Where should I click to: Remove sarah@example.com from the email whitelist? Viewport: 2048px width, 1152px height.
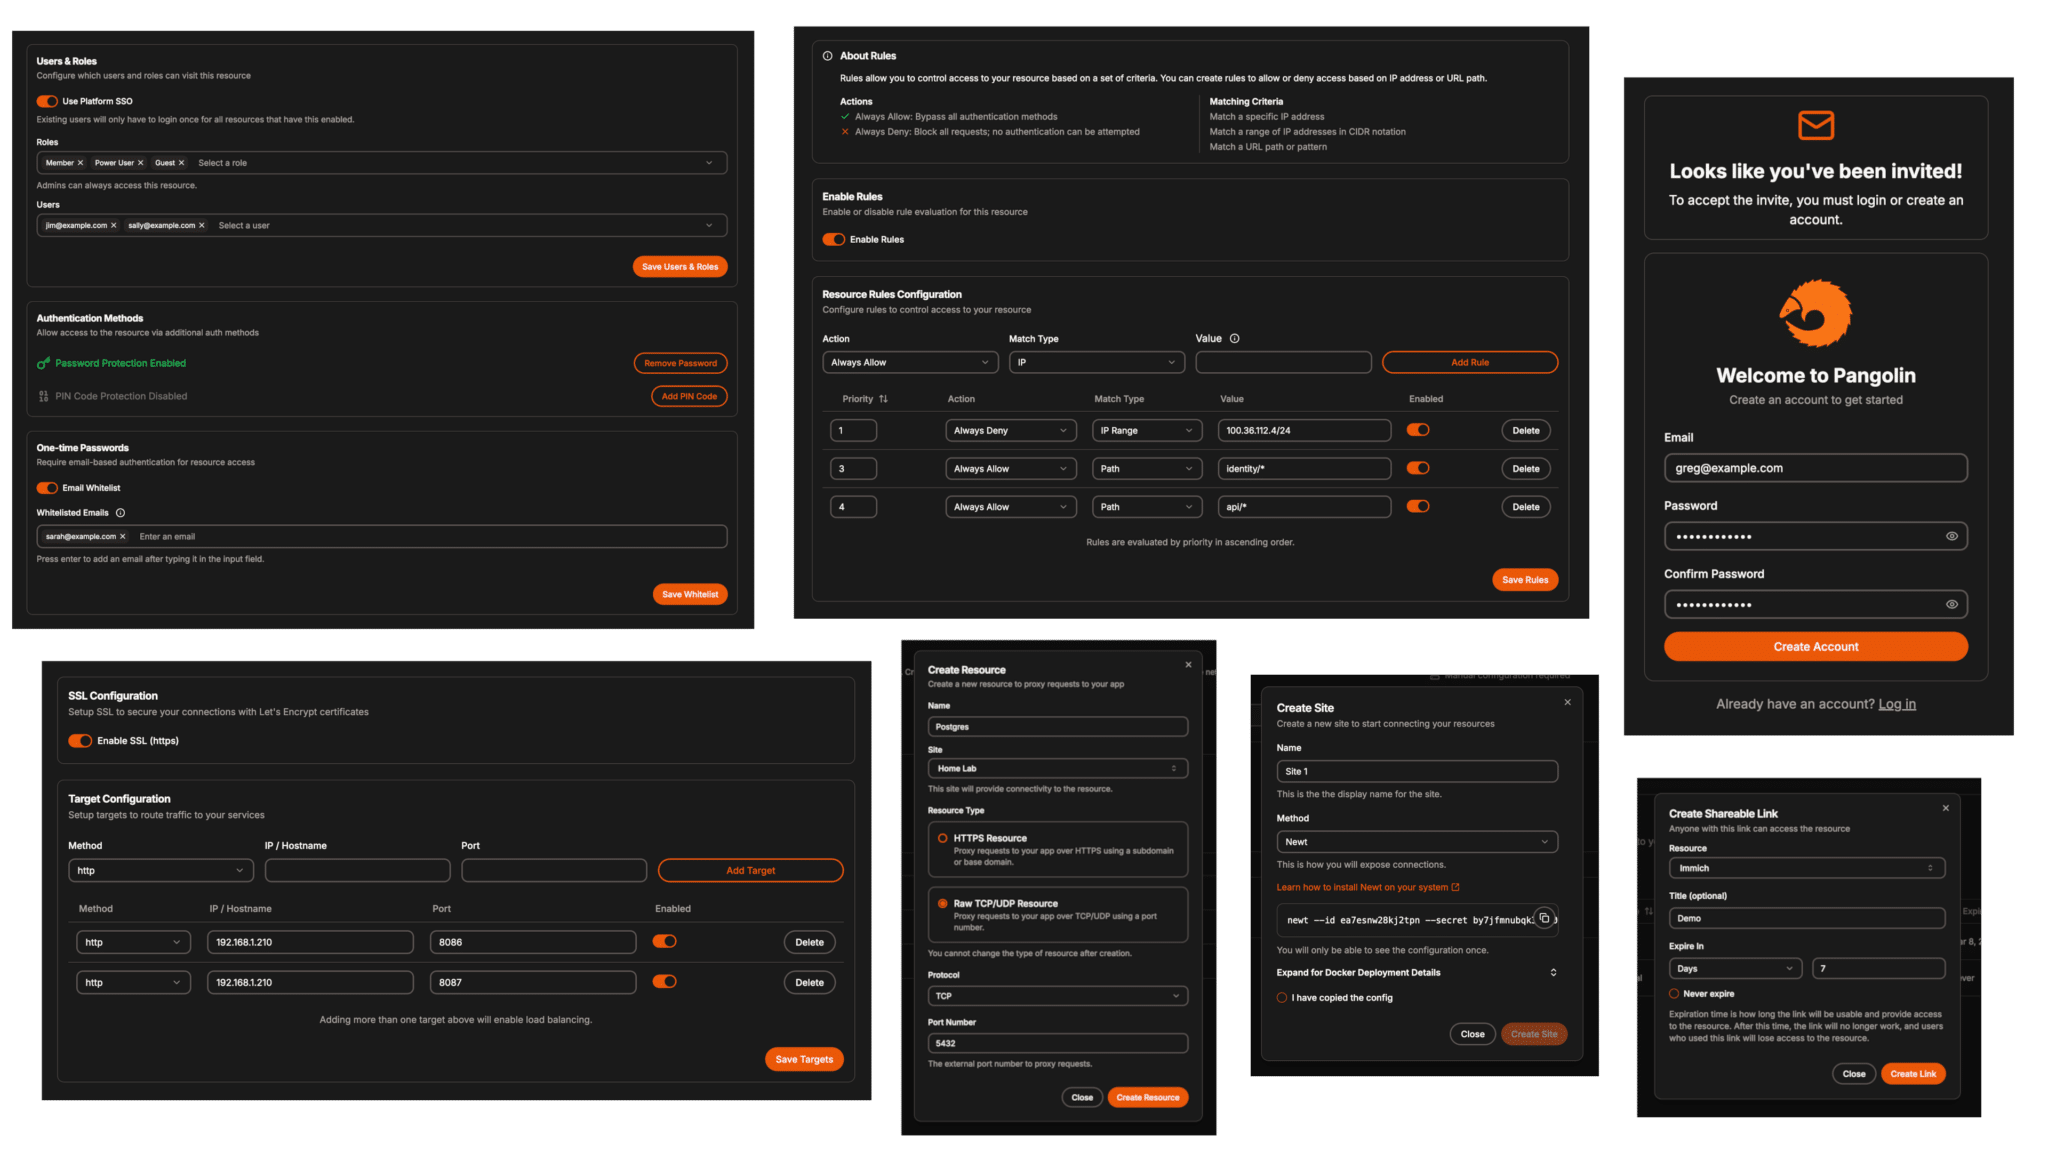pos(123,536)
